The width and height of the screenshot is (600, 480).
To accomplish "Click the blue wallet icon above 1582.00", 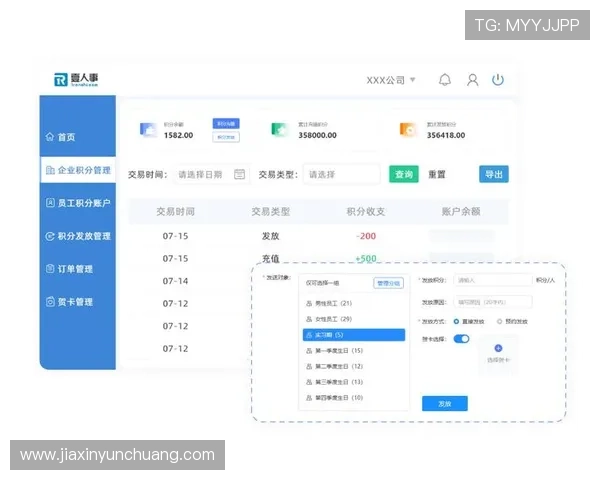I will (148, 130).
